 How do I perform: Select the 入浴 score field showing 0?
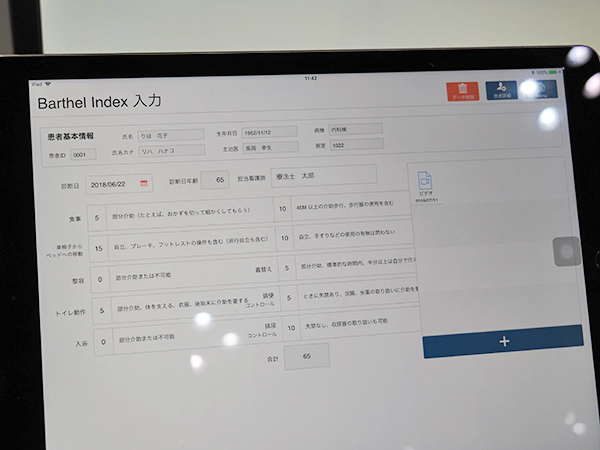point(103,342)
